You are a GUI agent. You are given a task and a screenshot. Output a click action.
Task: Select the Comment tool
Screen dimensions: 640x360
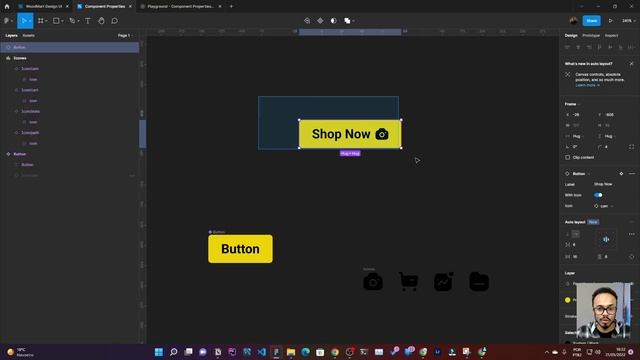pos(115,21)
